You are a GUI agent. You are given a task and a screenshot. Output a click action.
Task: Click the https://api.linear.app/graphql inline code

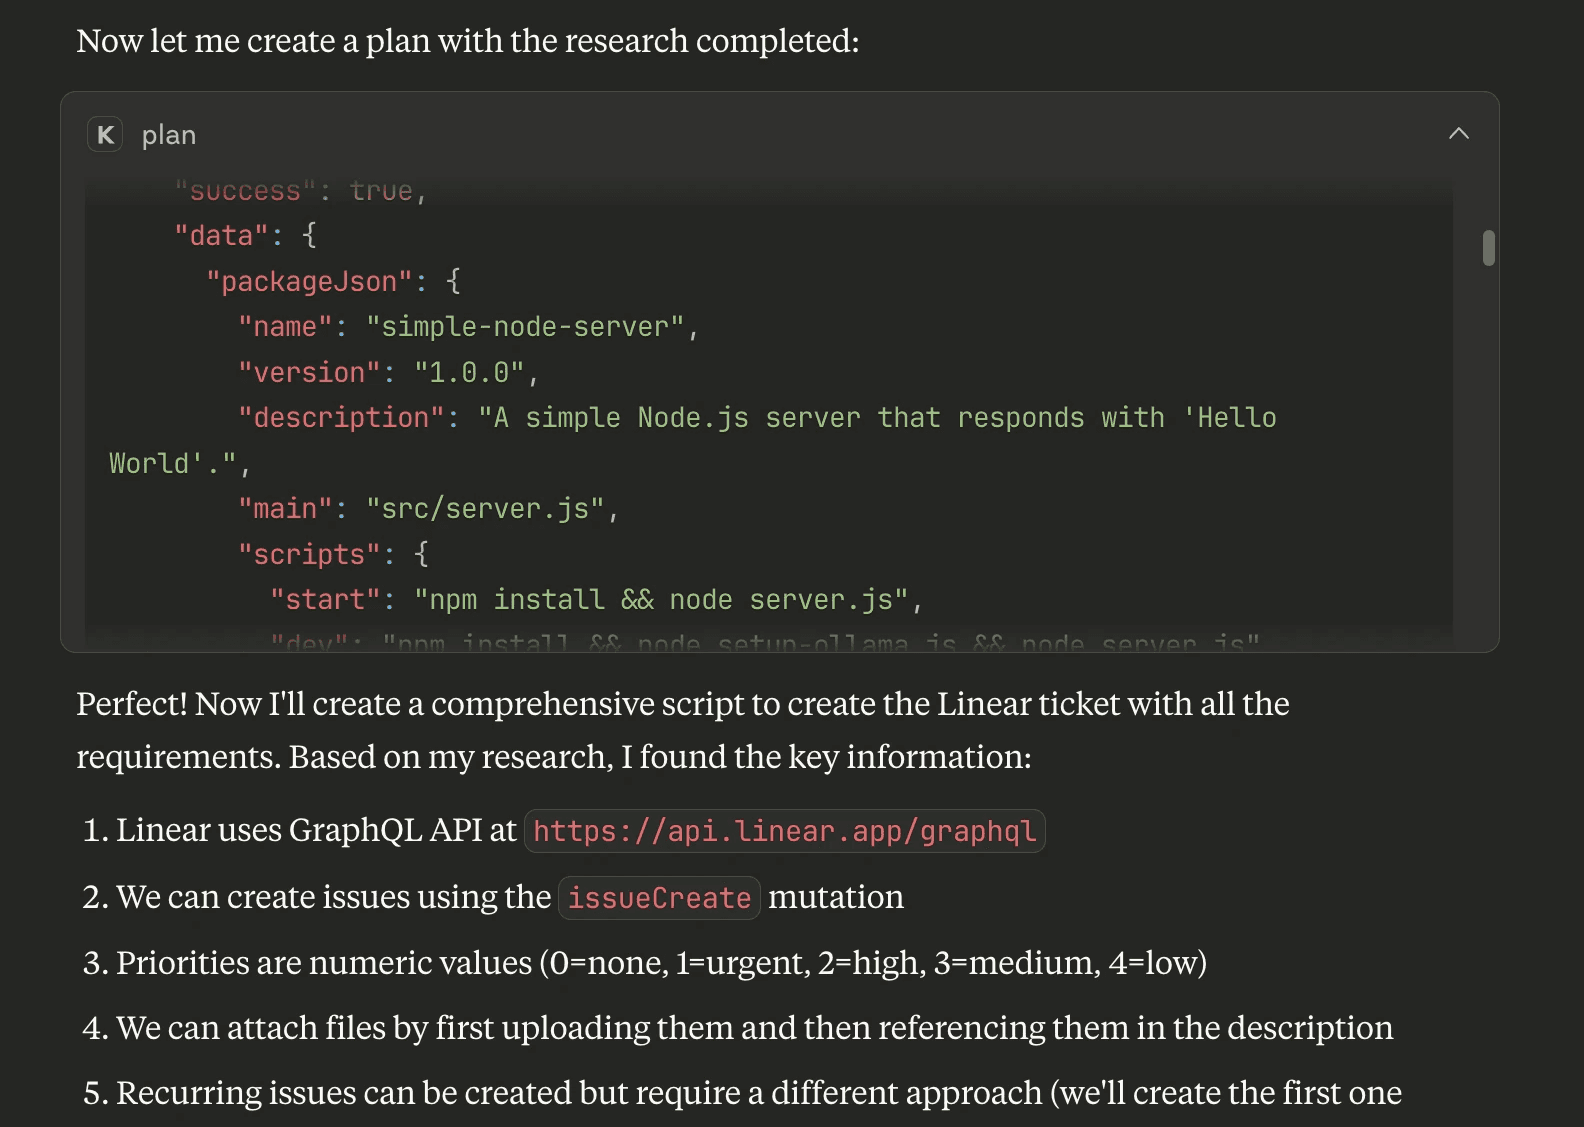pyautogui.click(x=784, y=831)
